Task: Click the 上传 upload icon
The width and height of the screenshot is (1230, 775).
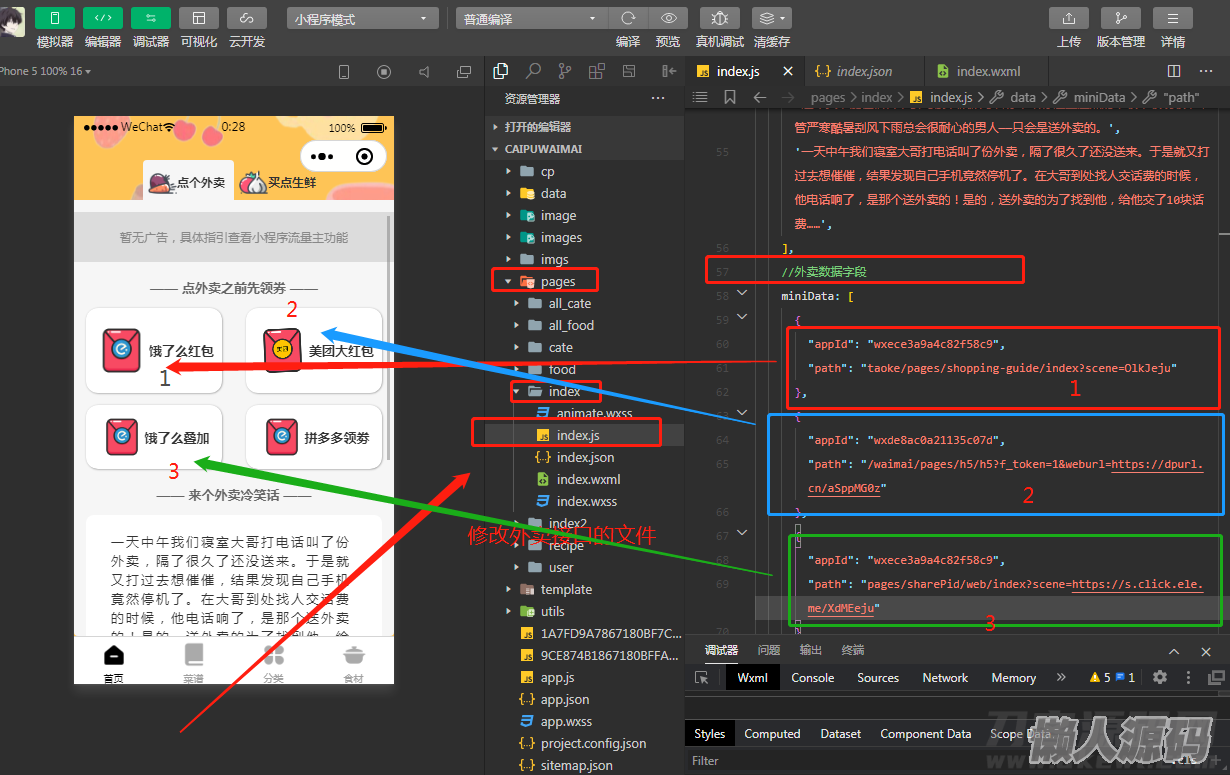Action: tap(1068, 18)
